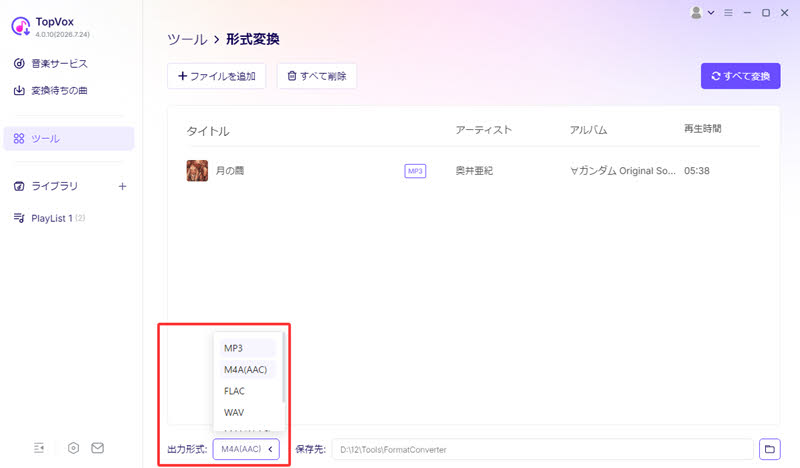Choose WAV from the output format list
Screen dimensions: 800x468
pos(247,412)
